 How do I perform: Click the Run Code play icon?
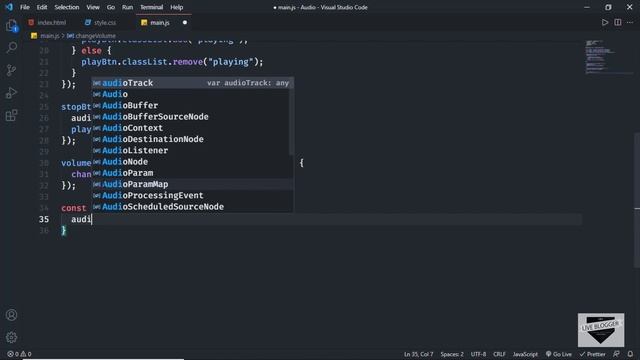point(605,22)
